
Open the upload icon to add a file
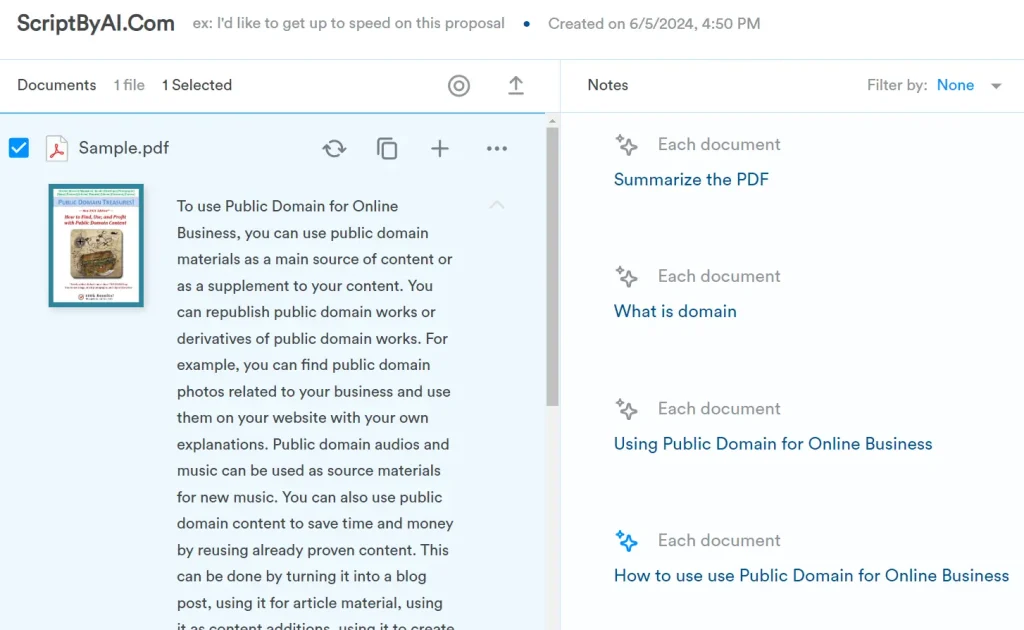516,86
